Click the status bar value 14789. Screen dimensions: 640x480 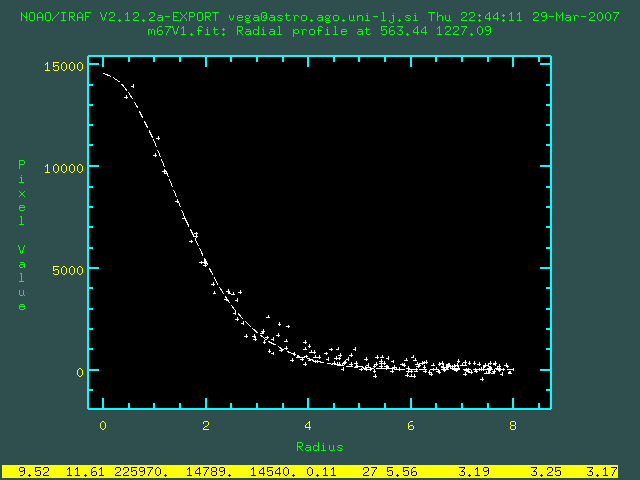click(209, 472)
